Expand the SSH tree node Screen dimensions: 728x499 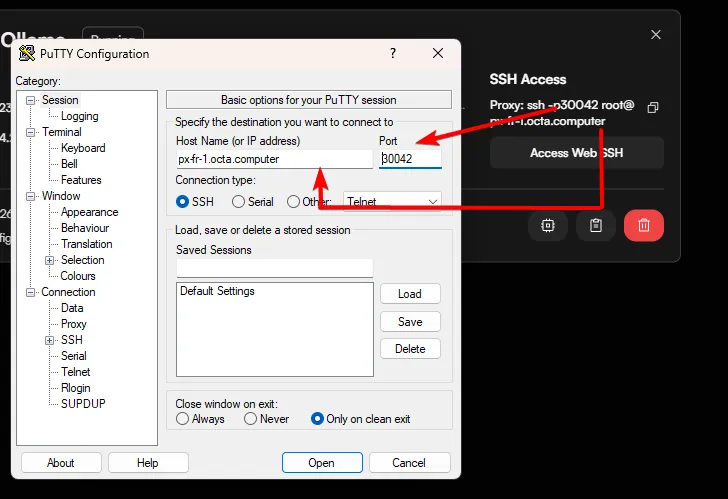(49, 340)
